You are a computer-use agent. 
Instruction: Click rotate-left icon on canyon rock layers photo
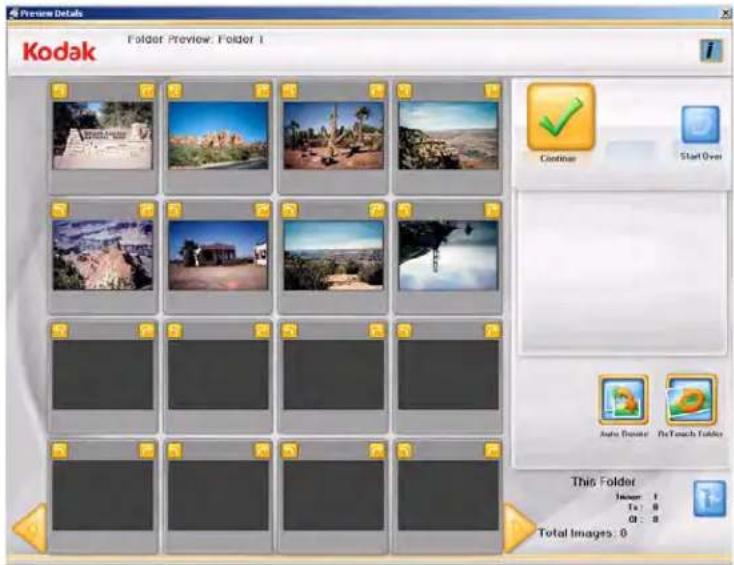(60, 211)
